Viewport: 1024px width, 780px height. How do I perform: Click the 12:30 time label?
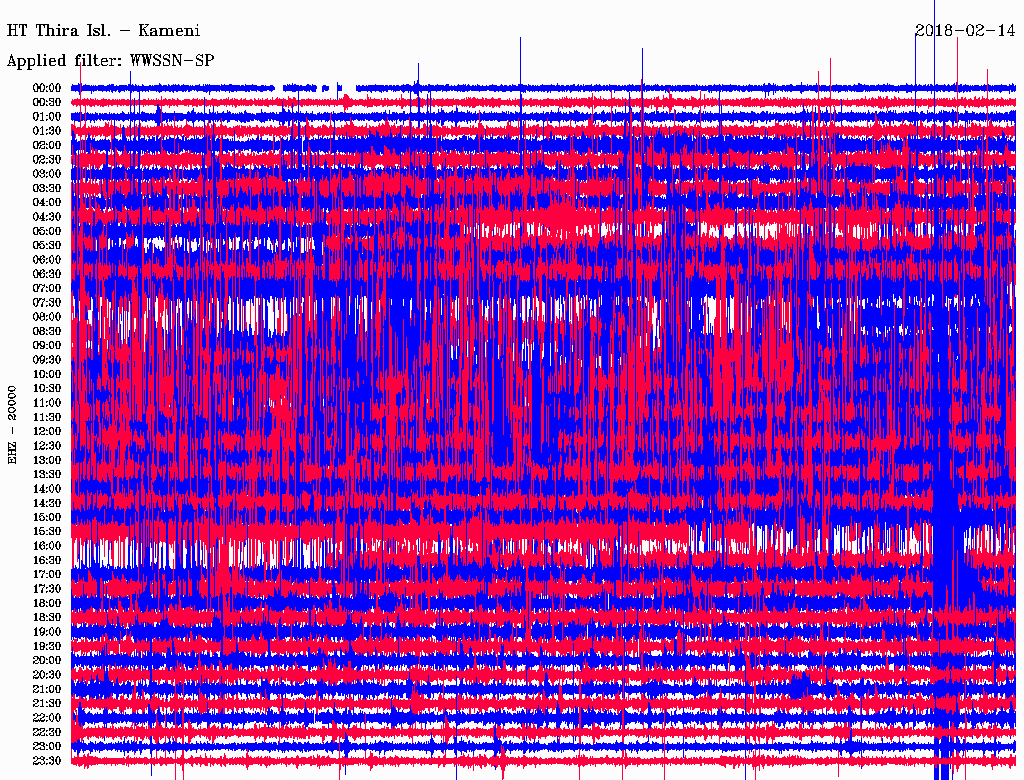pyautogui.click(x=47, y=446)
